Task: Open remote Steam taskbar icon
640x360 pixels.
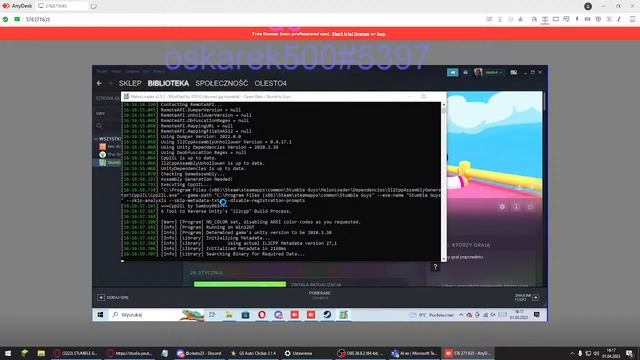Action: click(327, 315)
